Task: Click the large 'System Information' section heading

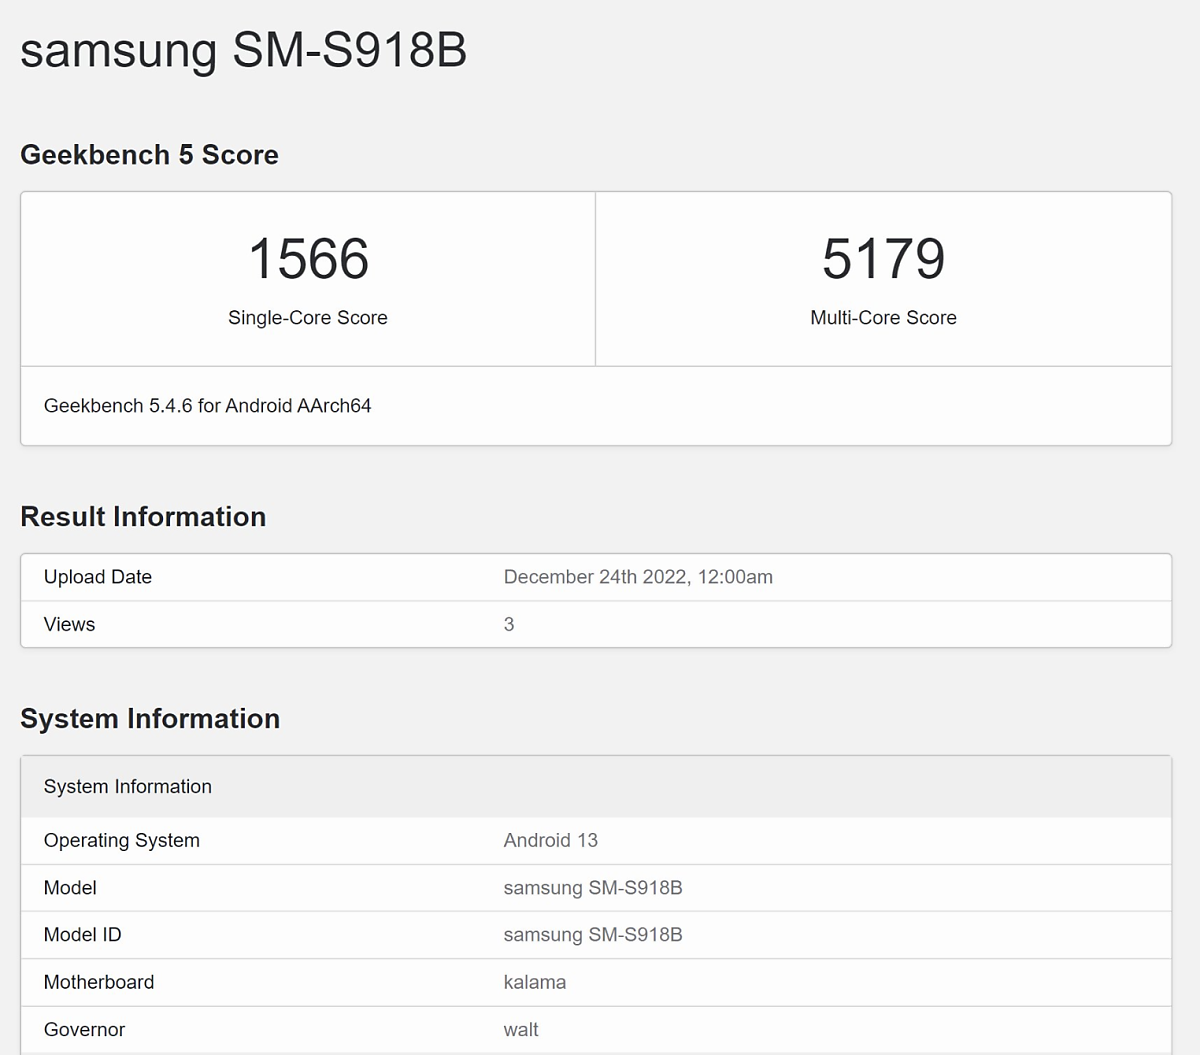Action: pyautogui.click(x=150, y=719)
